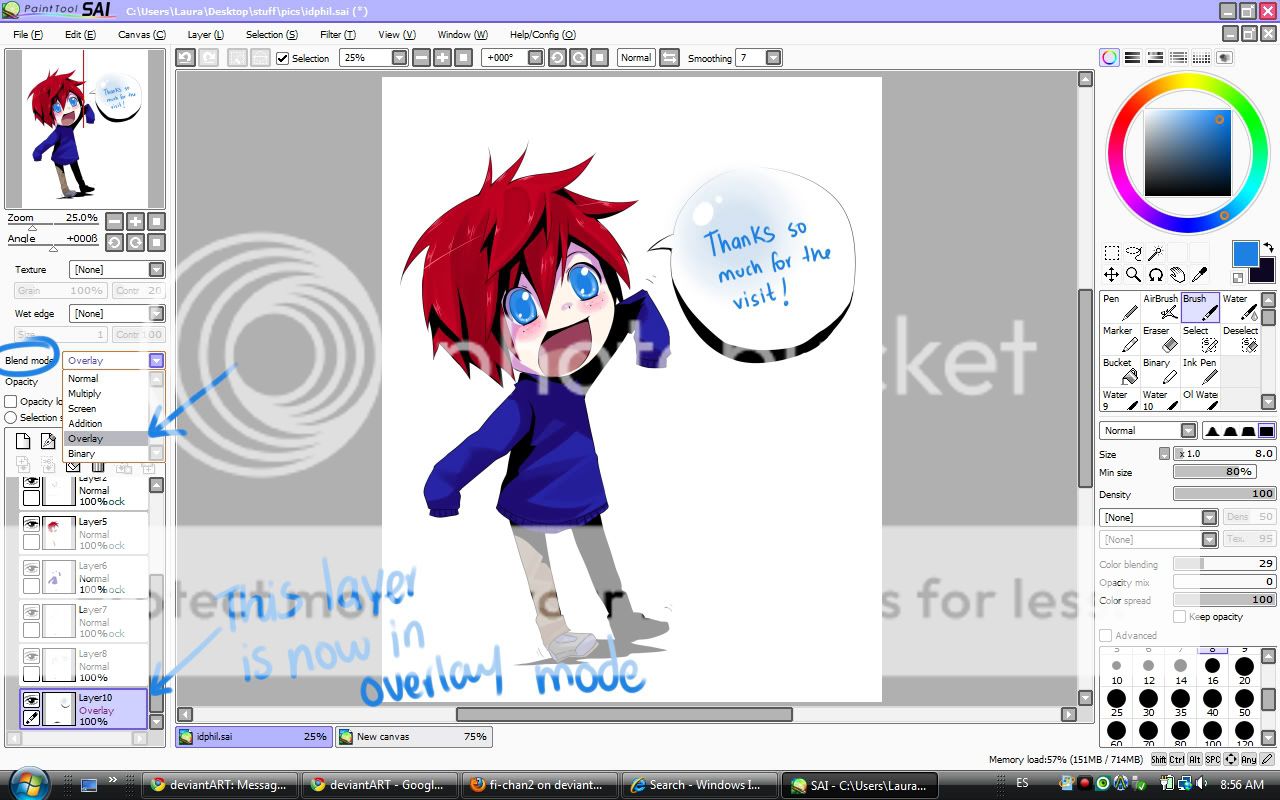The width and height of the screenshot is (1280, 800).
Task: Choose the Eraser tool
Action: (x=1160, y=339)
